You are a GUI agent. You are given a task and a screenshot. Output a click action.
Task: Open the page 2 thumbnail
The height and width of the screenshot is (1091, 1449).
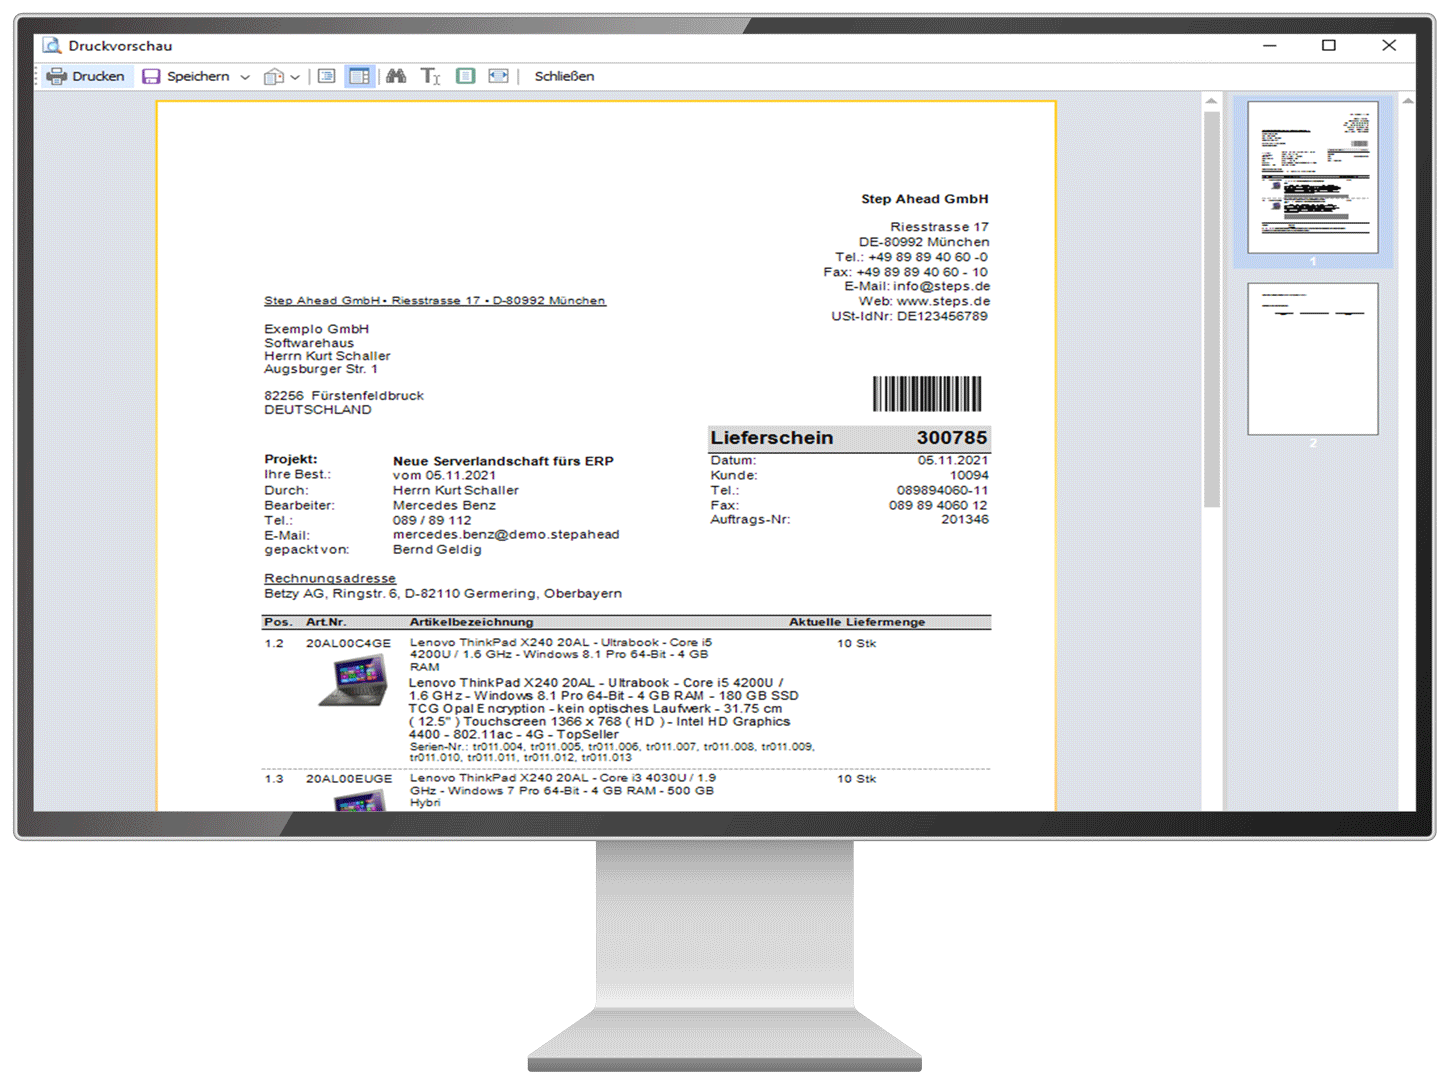1312,358
